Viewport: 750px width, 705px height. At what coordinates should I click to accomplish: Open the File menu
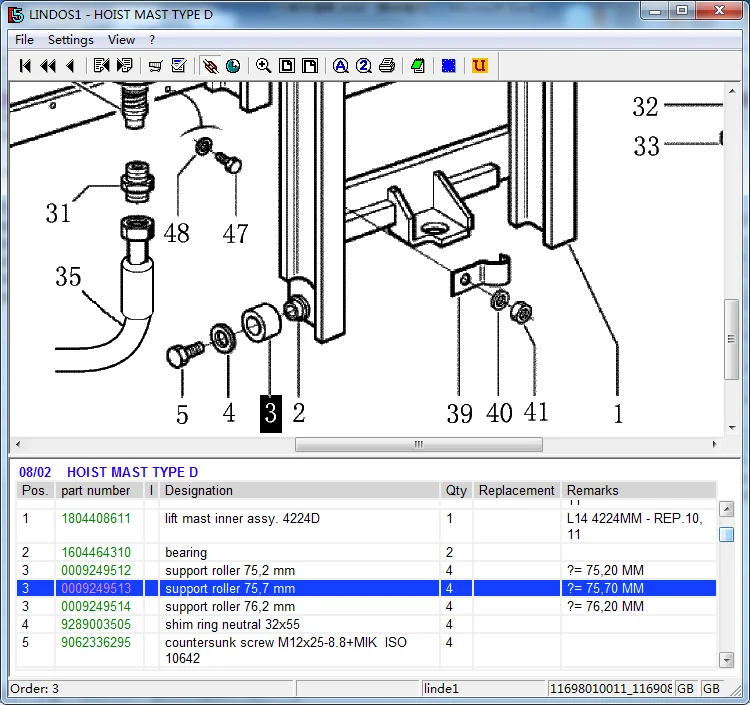24,40
